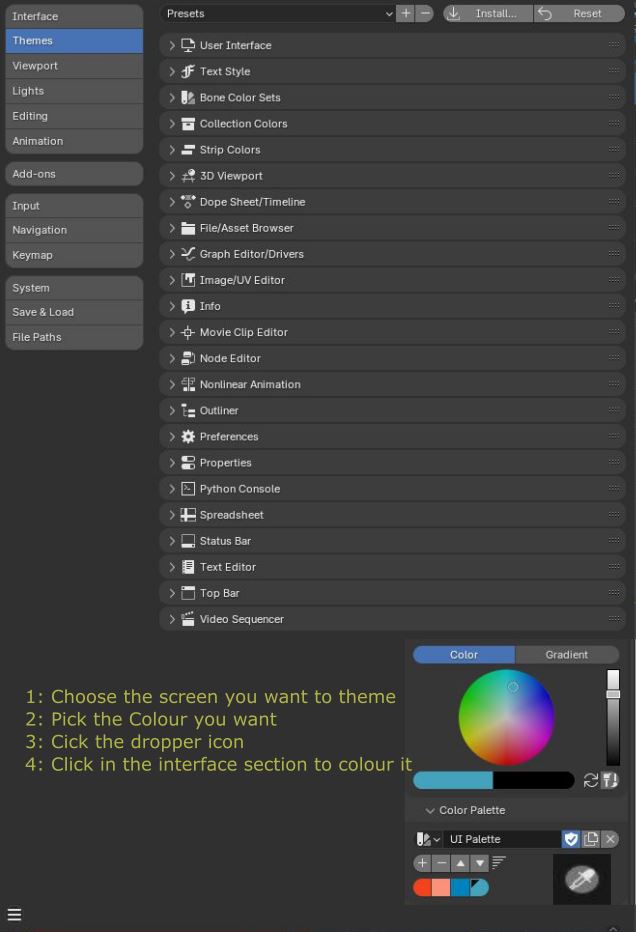The height and width of the screenshot is (932, 636).
Task: Click the Video Sequencer row grip handle
Action: pos(614,619)
